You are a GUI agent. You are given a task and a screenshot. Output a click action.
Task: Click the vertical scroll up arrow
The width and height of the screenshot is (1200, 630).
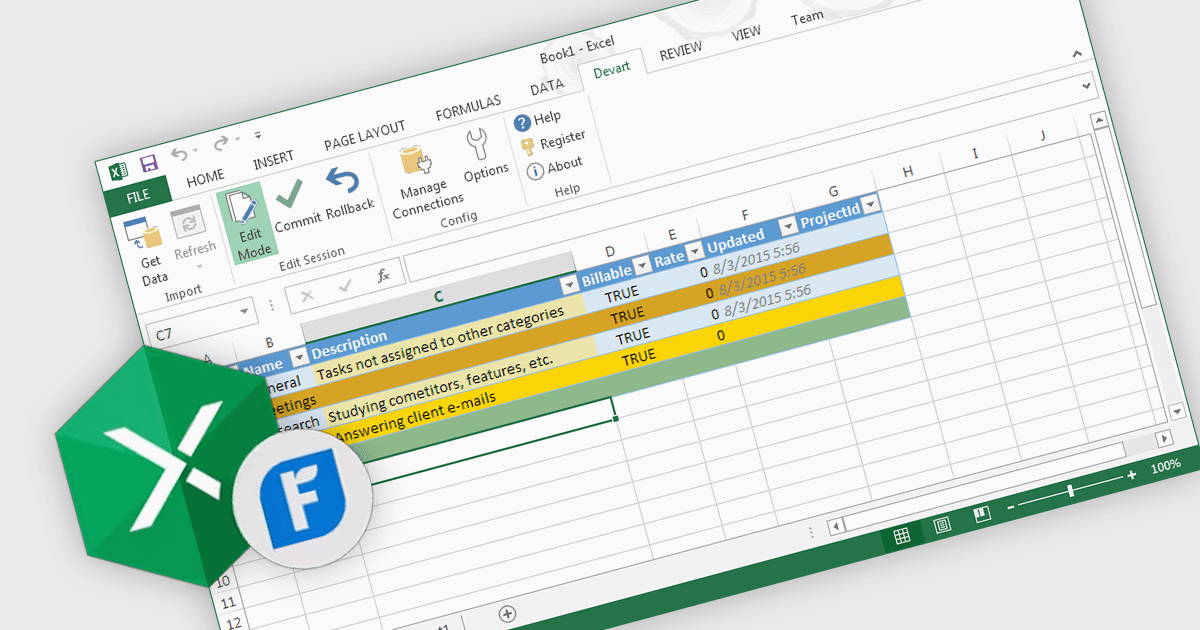[x=1100, y=120]
